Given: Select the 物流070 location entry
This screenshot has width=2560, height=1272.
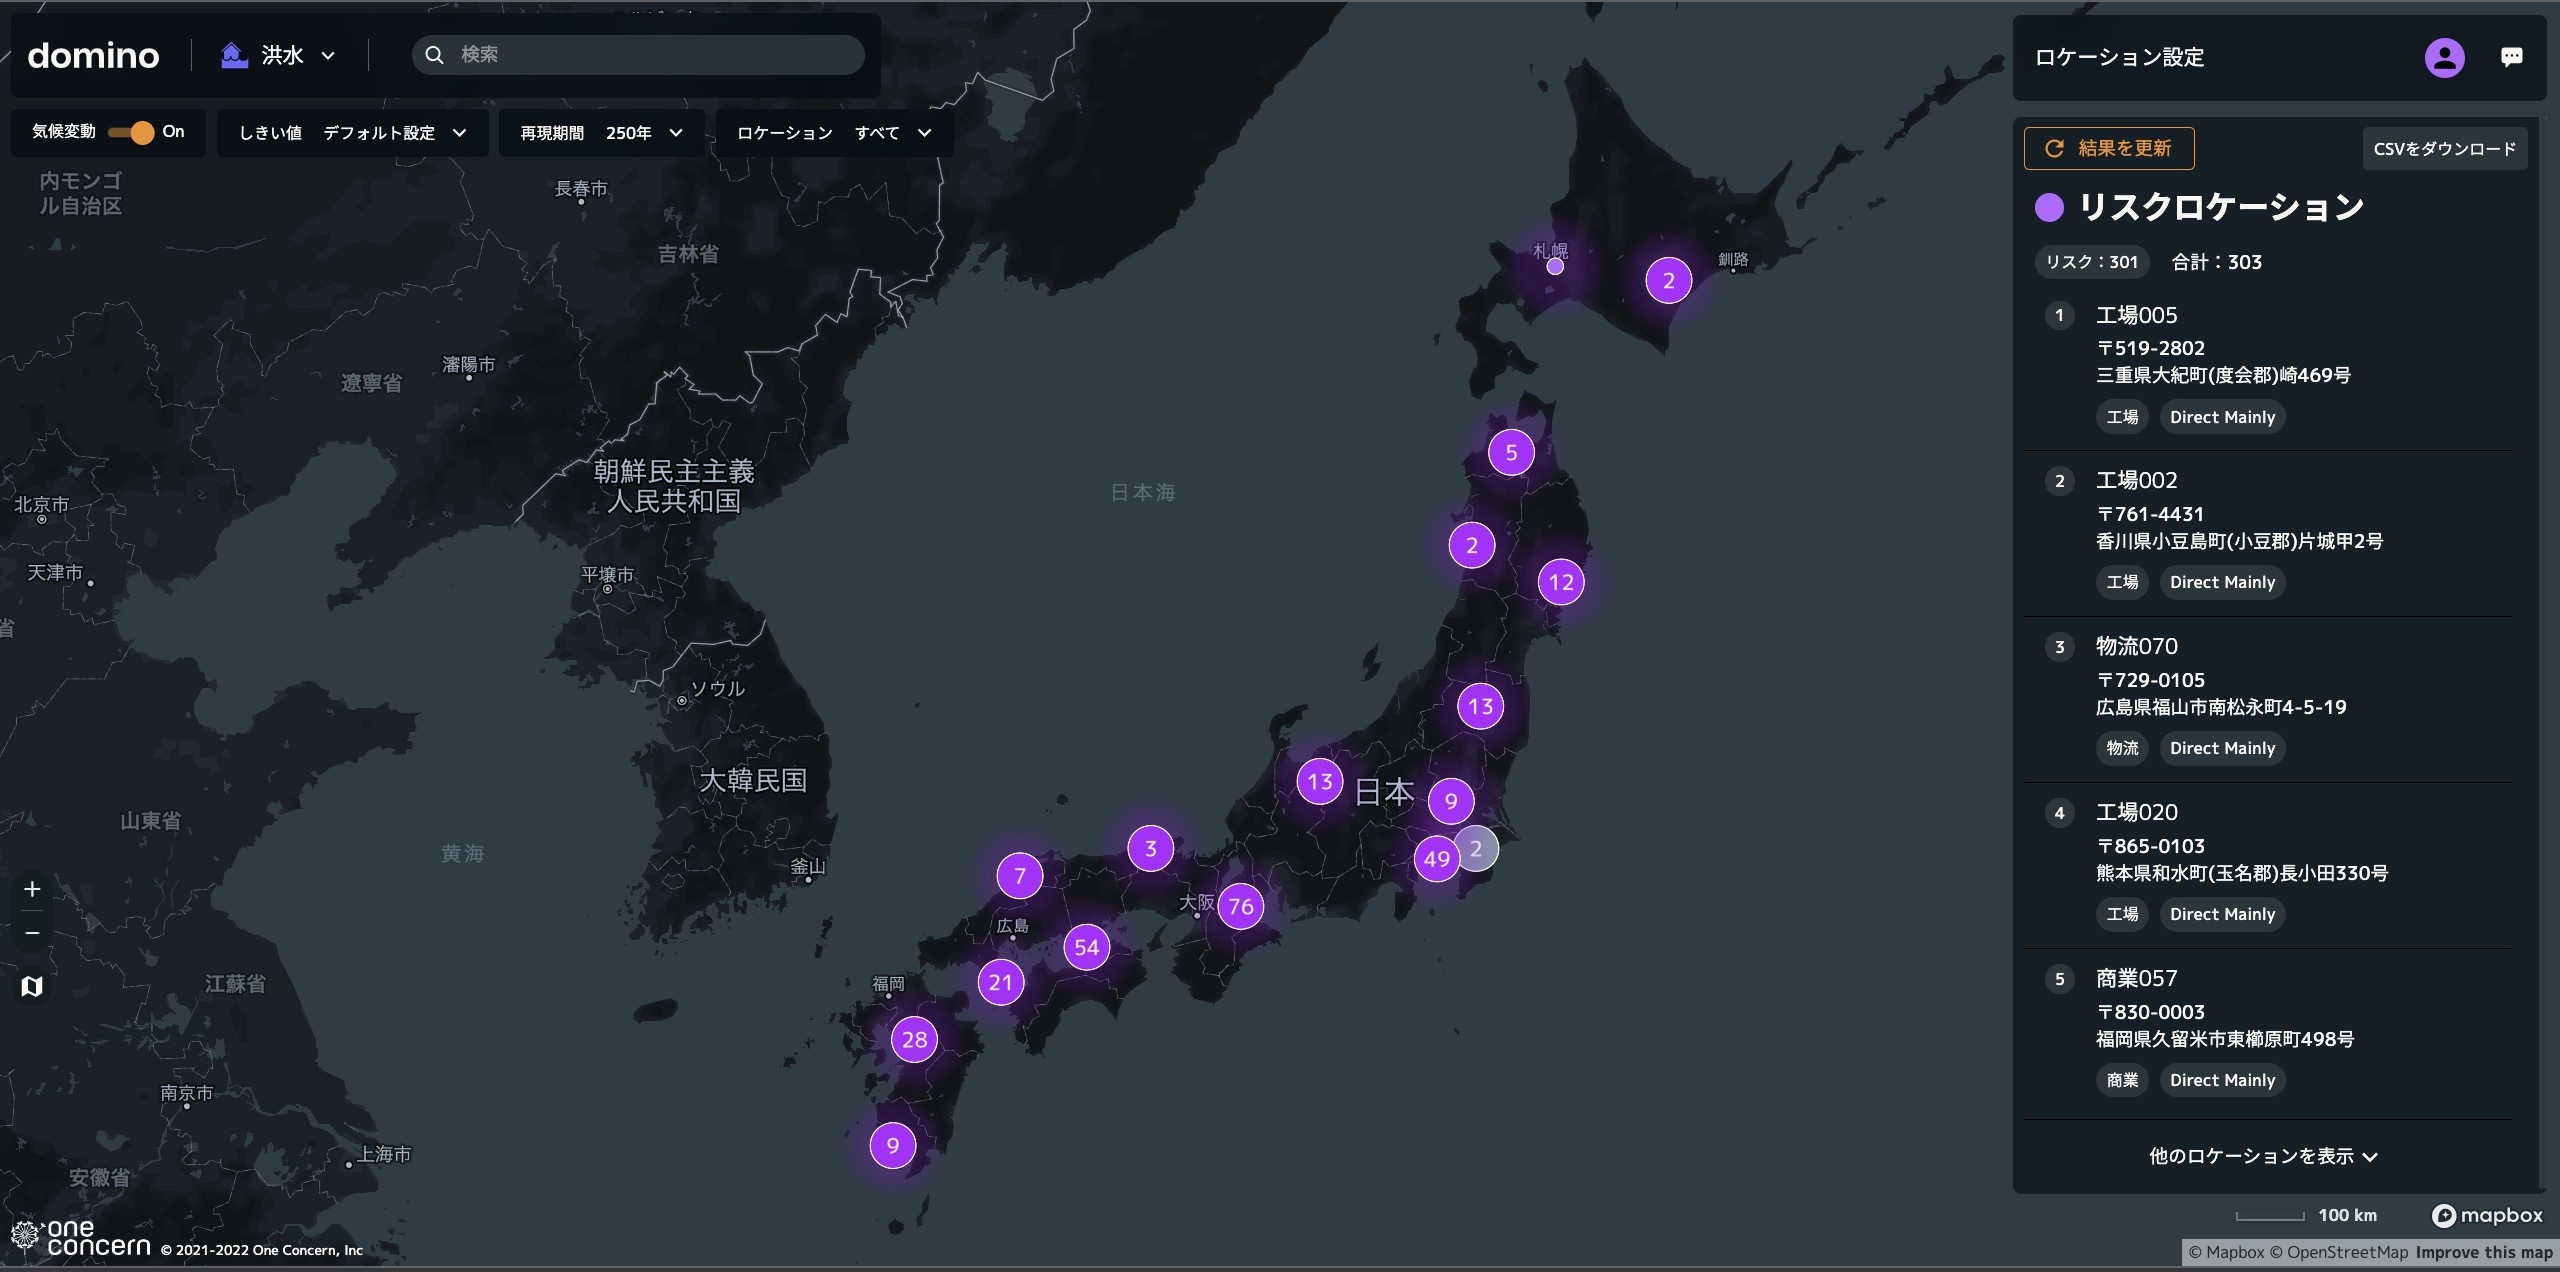Looking at the screenshot, I should click(2136, 646).
